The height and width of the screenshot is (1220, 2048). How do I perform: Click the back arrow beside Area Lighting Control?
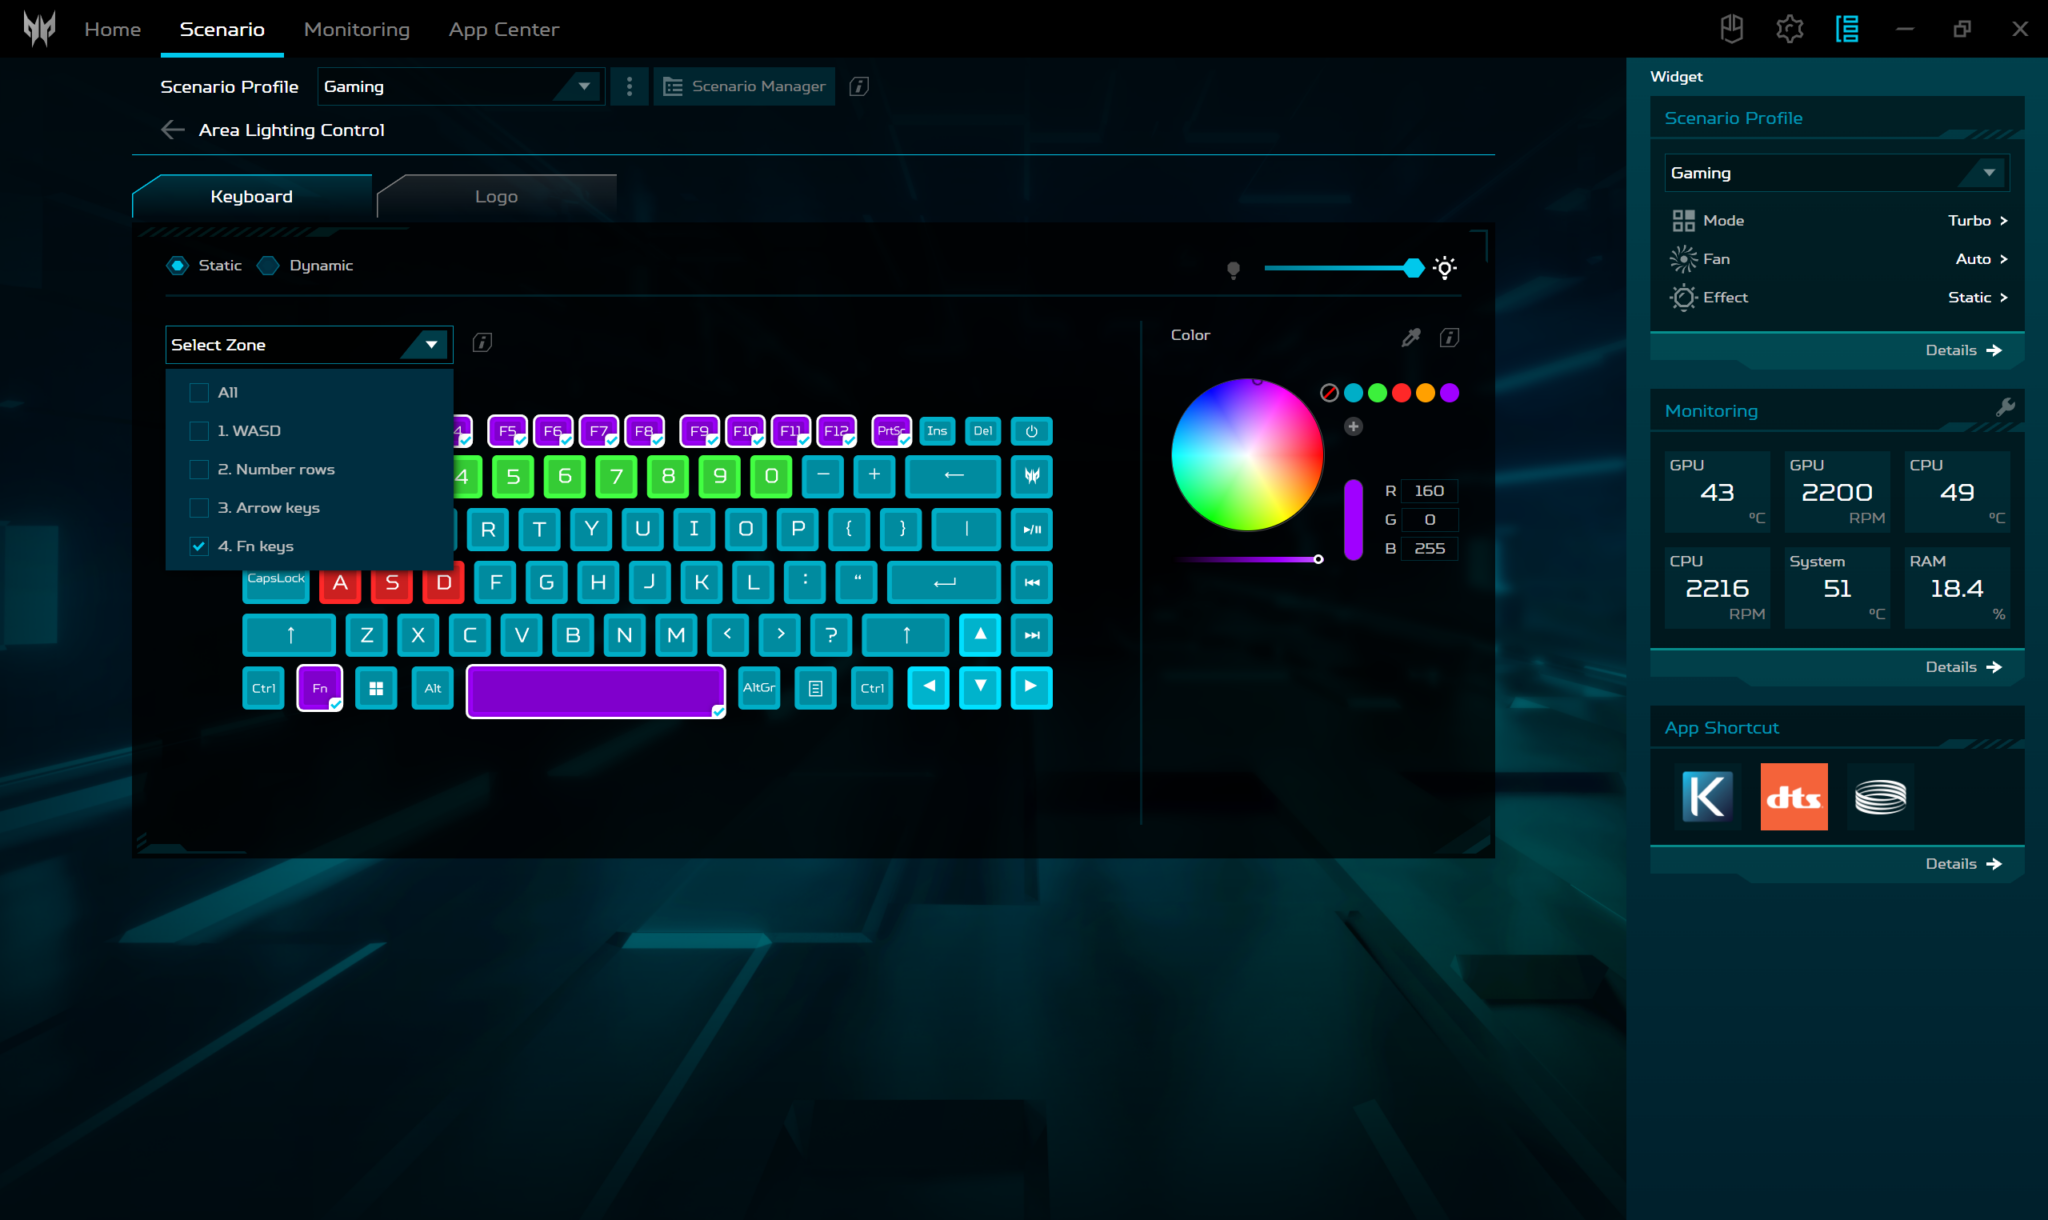pyautogui.click(x=173, y=130)
